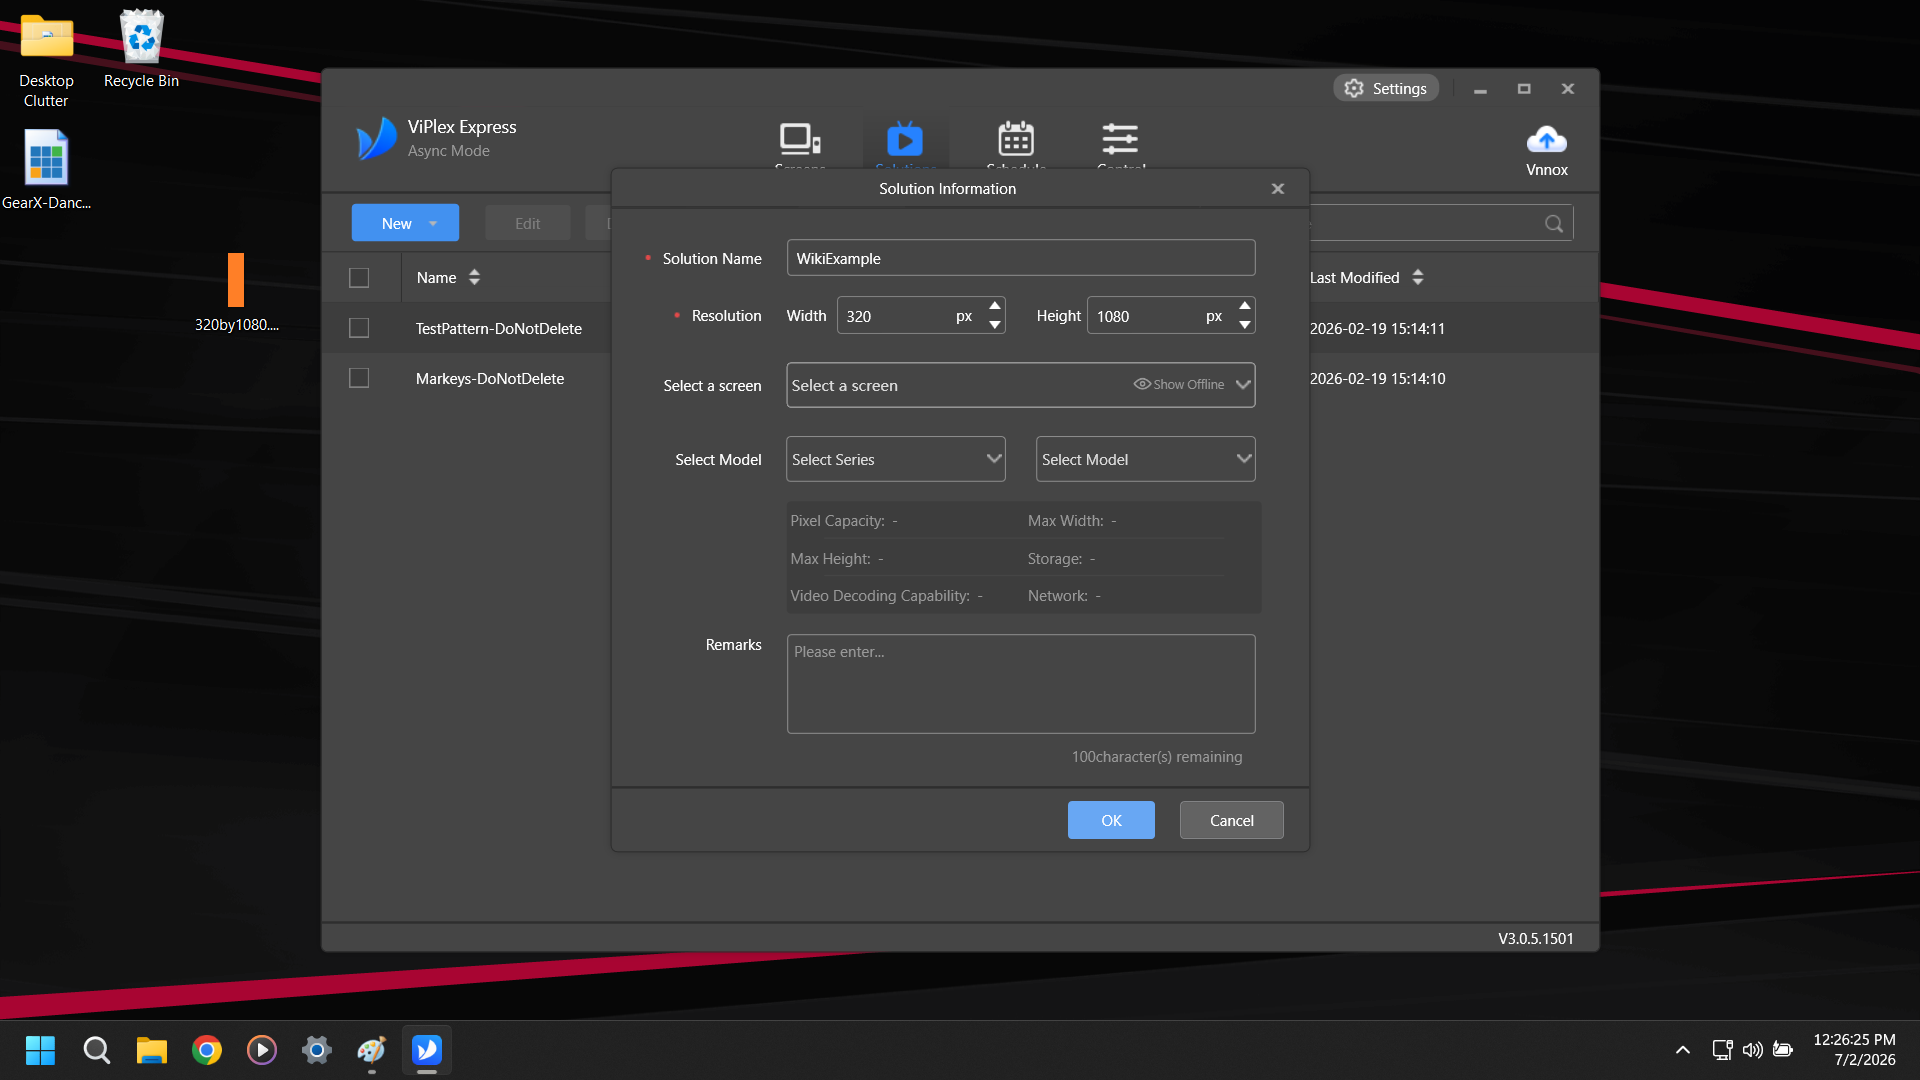This screenshot has width=1920, height=1080.
Task: Close the Solution Information dialog
Action: (x=1278, y=188)
